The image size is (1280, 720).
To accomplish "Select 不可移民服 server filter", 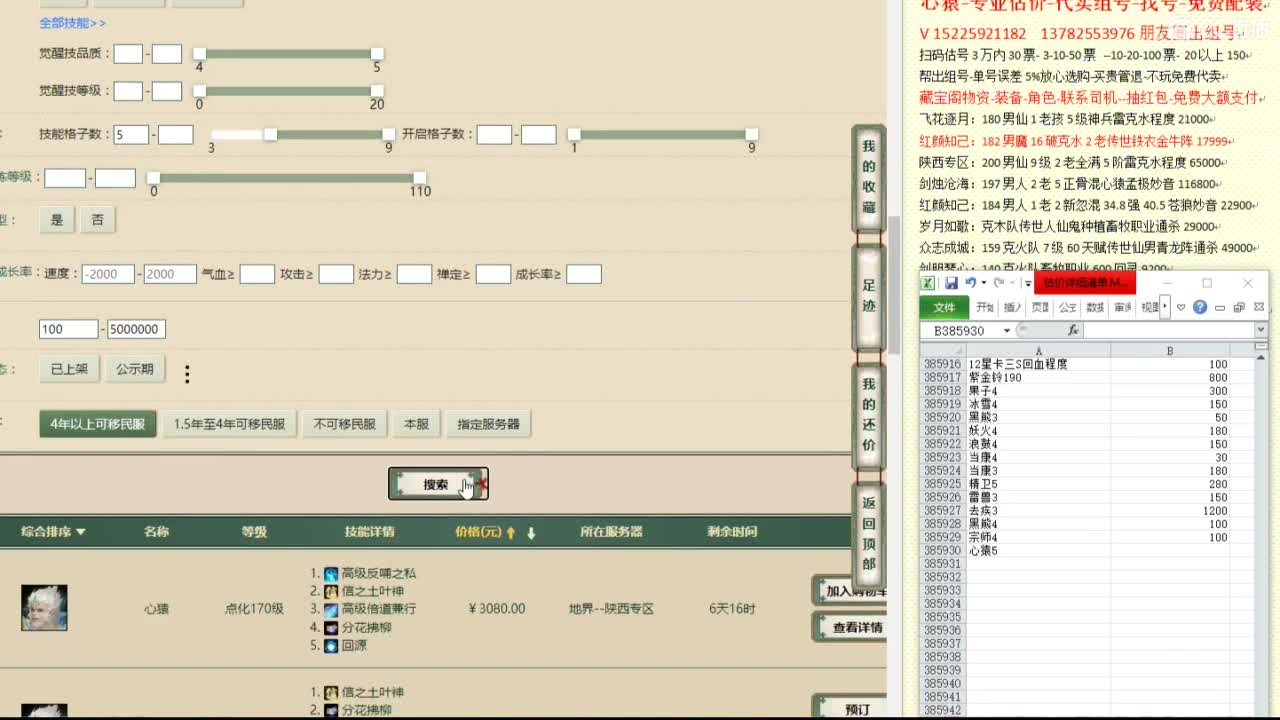I will [344, 424].
